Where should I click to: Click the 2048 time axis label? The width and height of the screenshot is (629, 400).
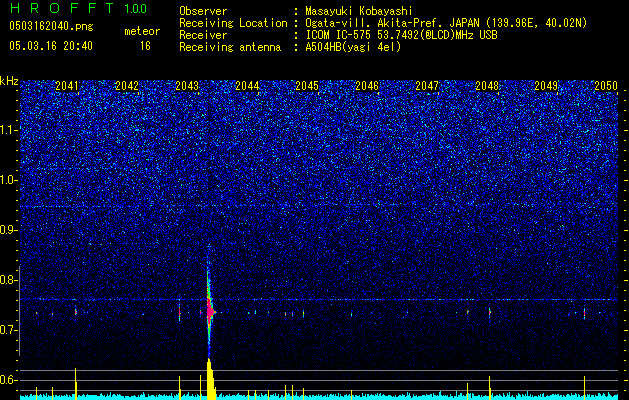pos(487,86)
